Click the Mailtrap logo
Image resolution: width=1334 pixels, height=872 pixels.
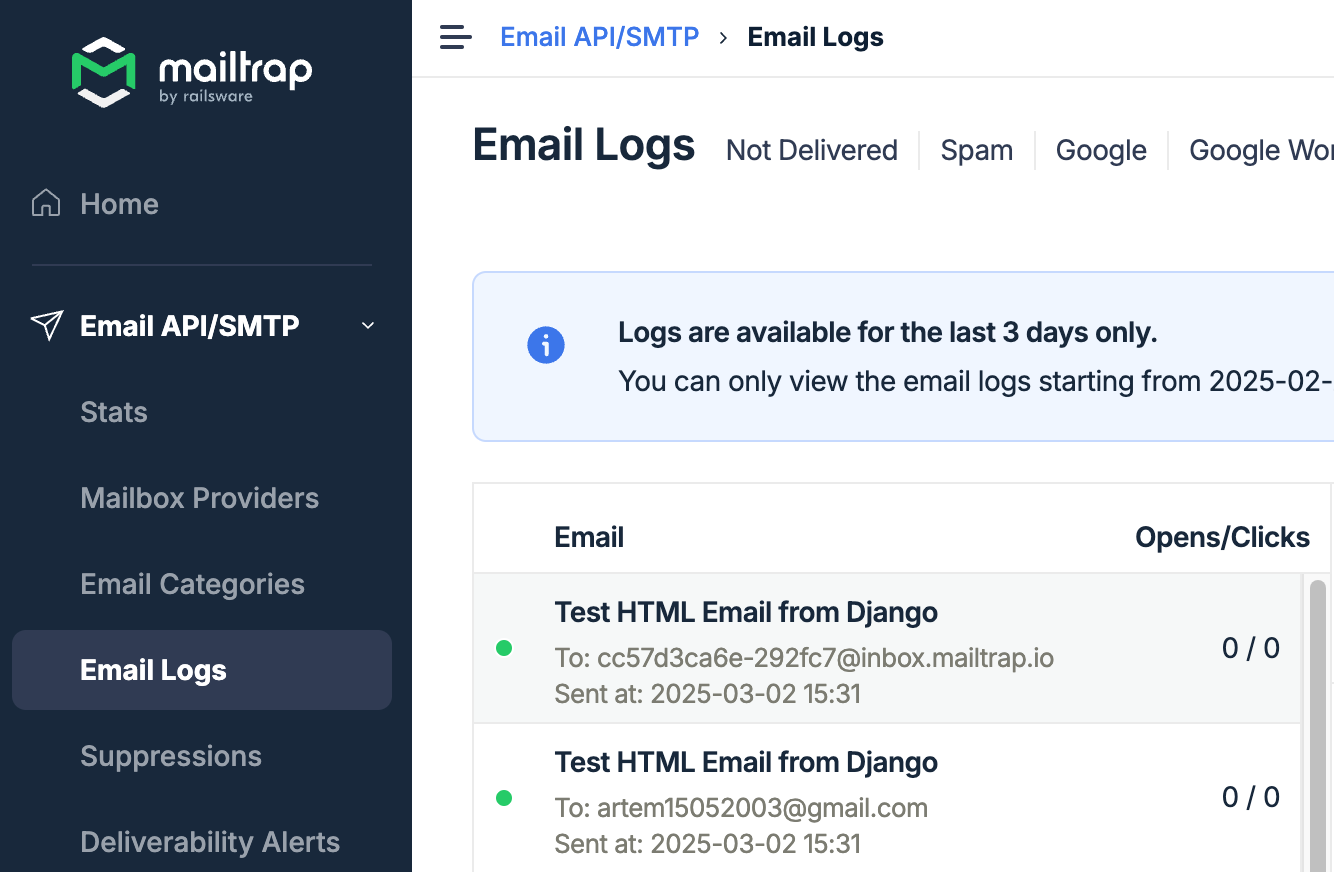[192, 72]
